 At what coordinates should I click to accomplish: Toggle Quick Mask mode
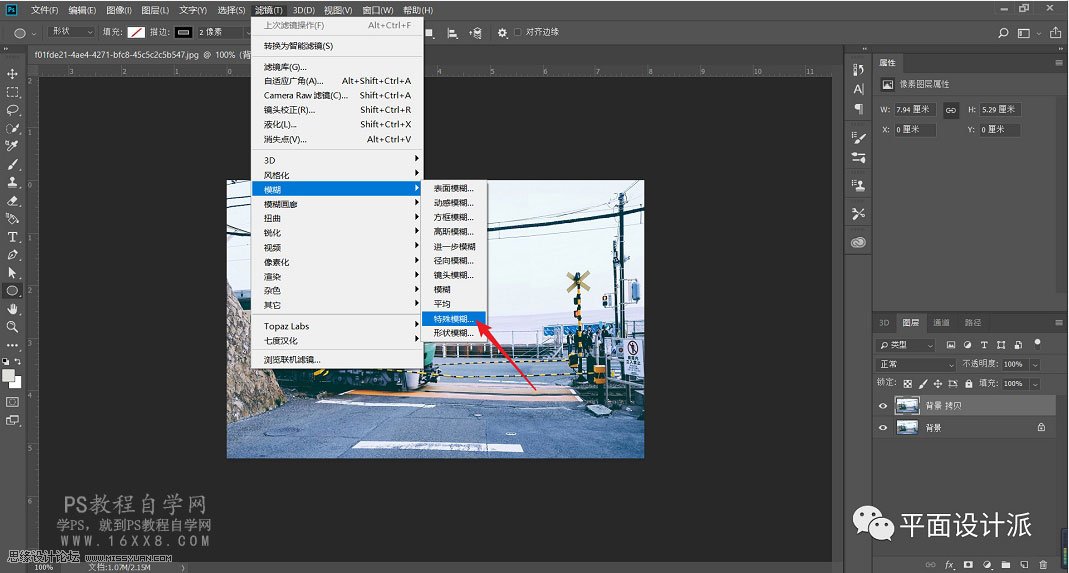tap(12, 402)
